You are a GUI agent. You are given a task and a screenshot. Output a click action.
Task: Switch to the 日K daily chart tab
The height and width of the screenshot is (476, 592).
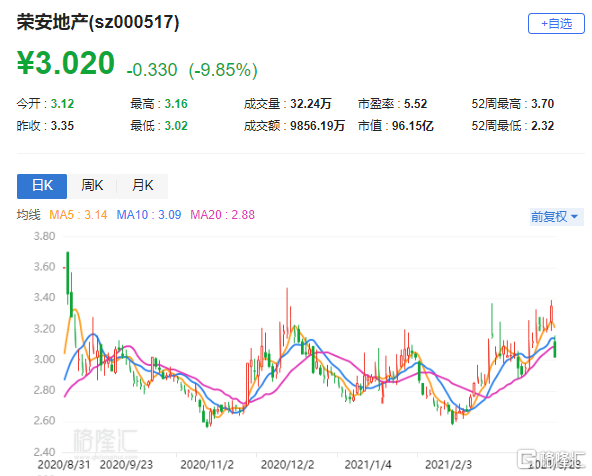[x=42, y=186]
